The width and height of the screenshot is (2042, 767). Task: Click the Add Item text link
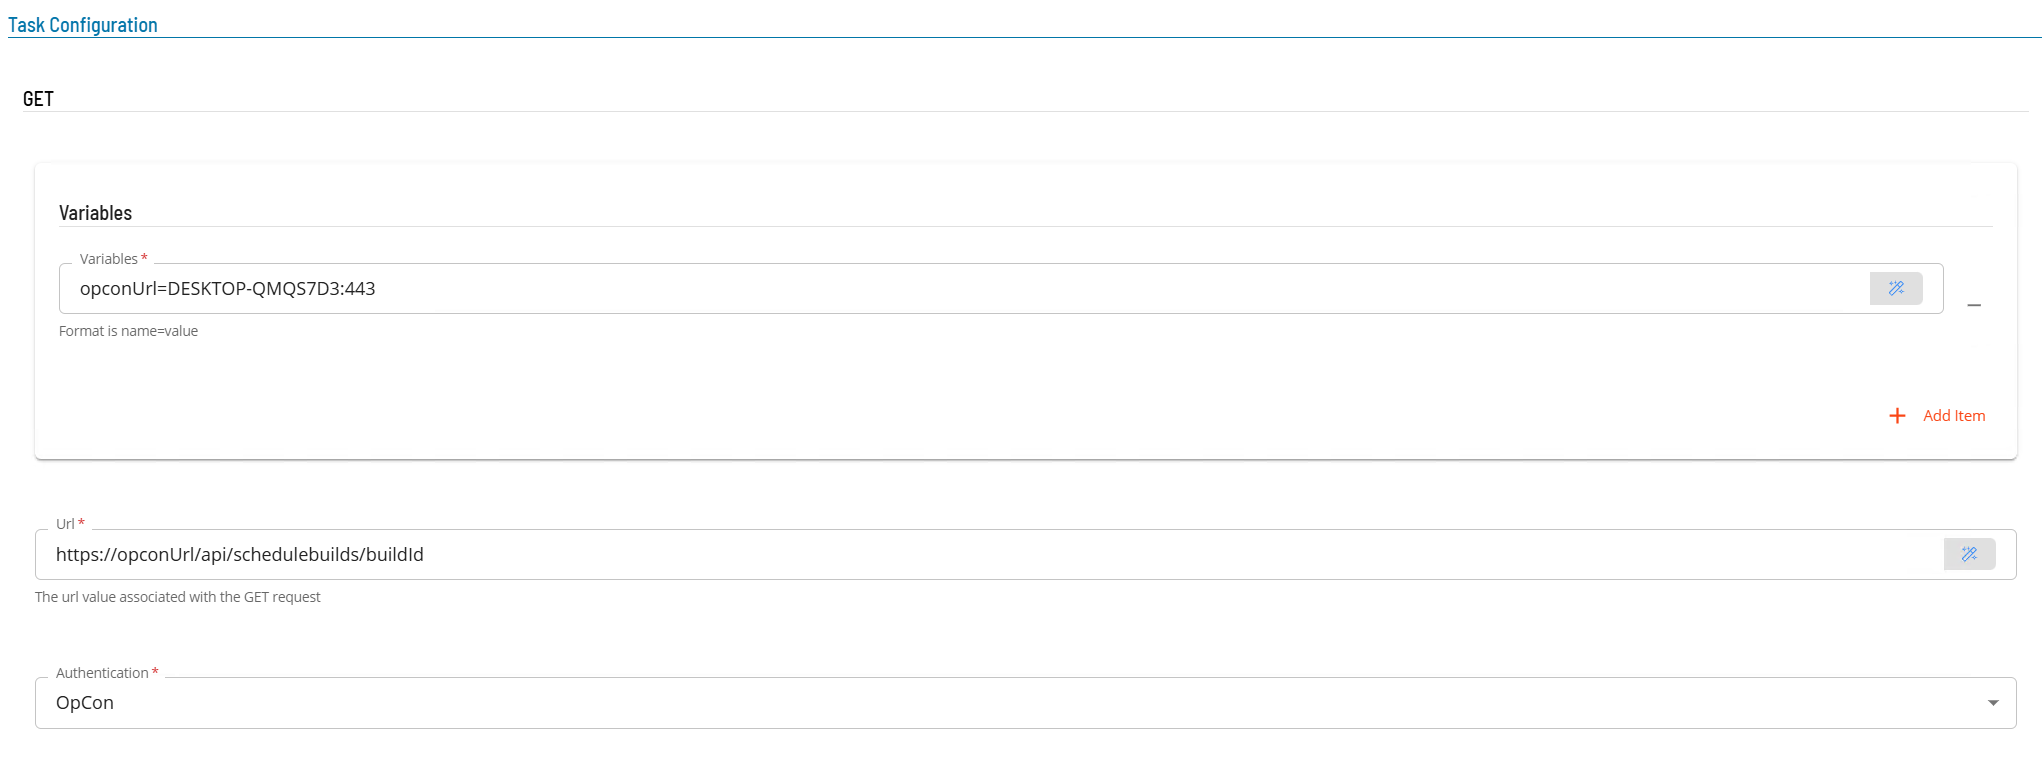point(1954,415)
